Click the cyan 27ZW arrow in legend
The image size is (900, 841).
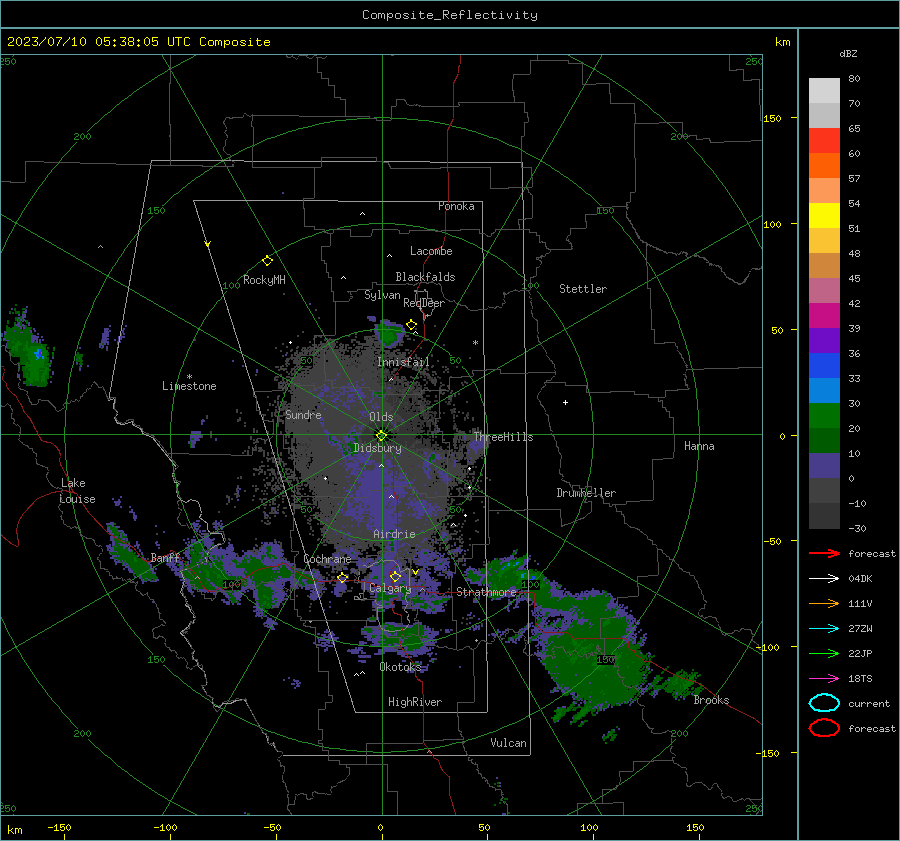click(824, 629)
